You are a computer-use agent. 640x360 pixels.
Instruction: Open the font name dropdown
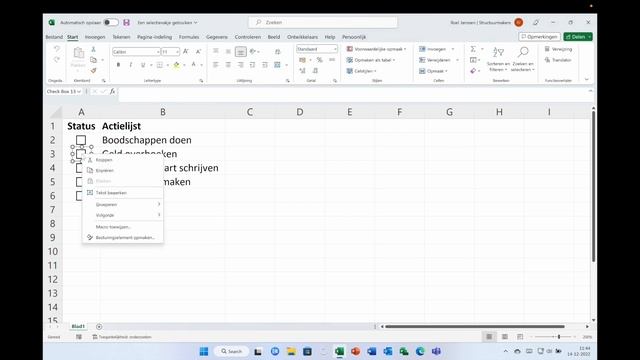click(x=158, y=52)
